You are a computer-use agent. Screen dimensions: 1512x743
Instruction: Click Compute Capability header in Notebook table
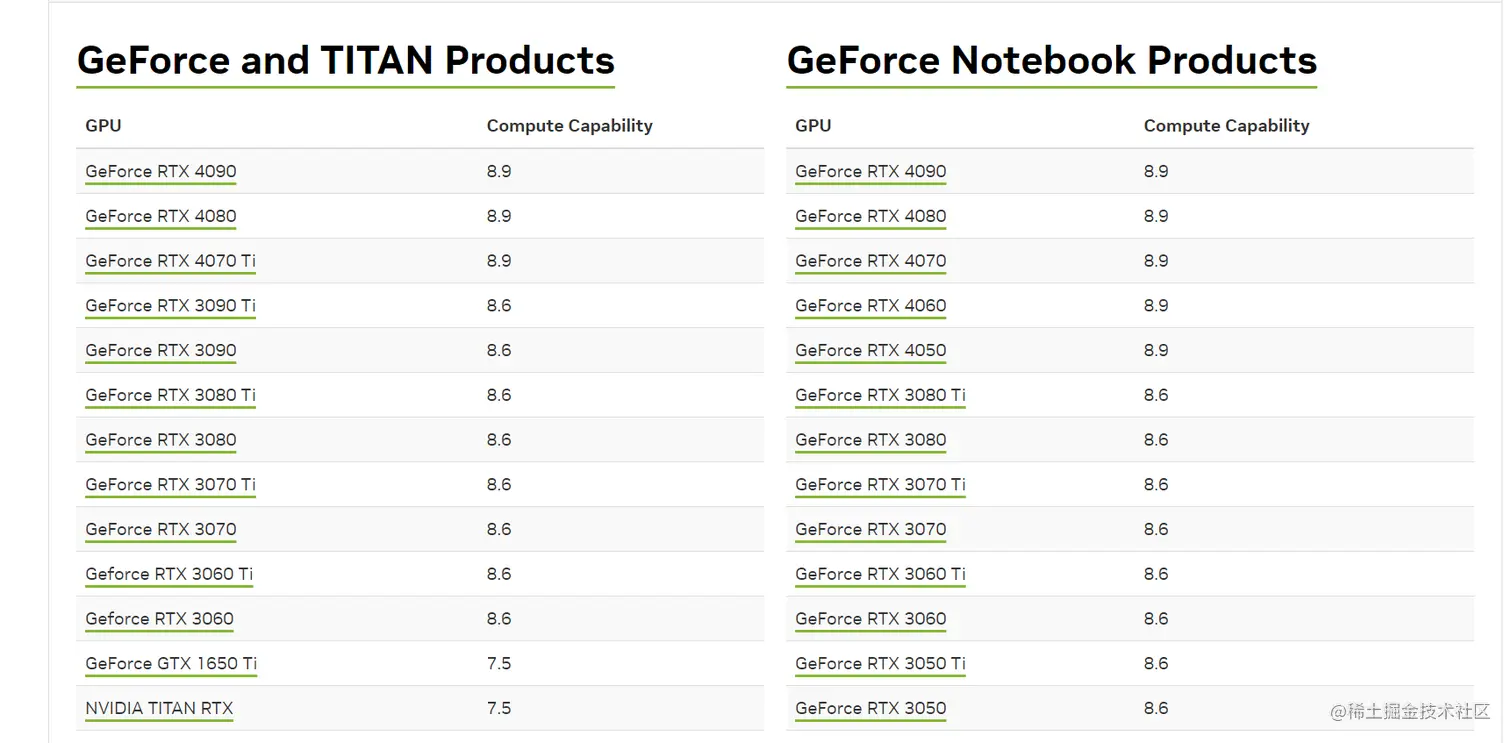click(x=1226, y=126)
